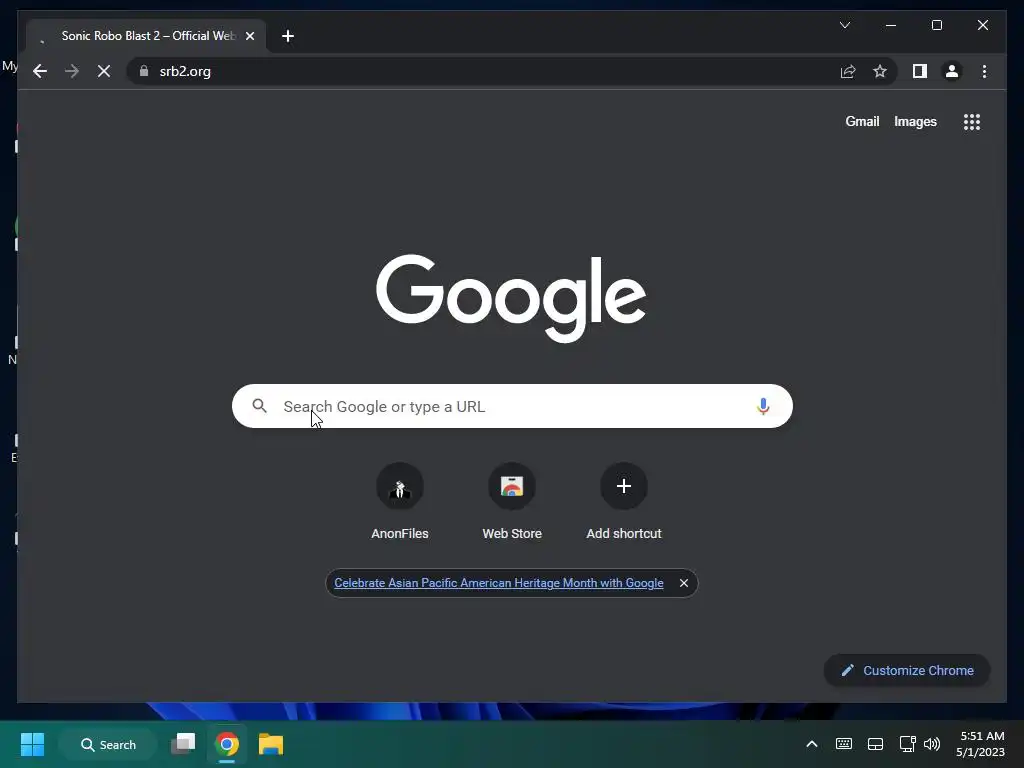The height and width of the screenshot is (768, 1024).
Task: Open the Chrome three-dot menu
Action: pyautogui.click(x=984, y=71)
